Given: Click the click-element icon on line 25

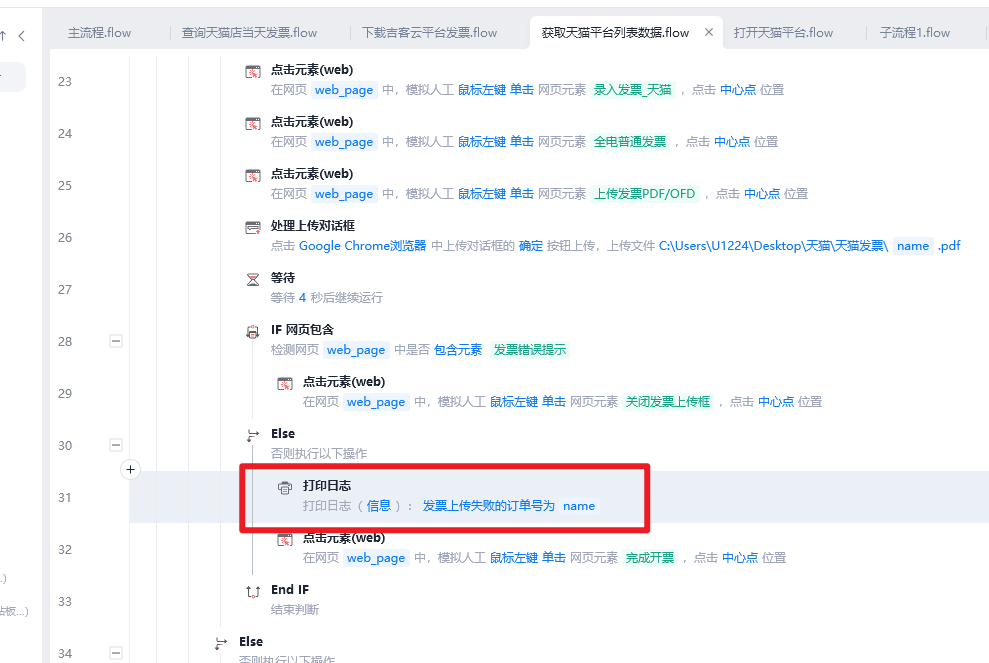Looking at the screenshot, I should click(253, 175).
